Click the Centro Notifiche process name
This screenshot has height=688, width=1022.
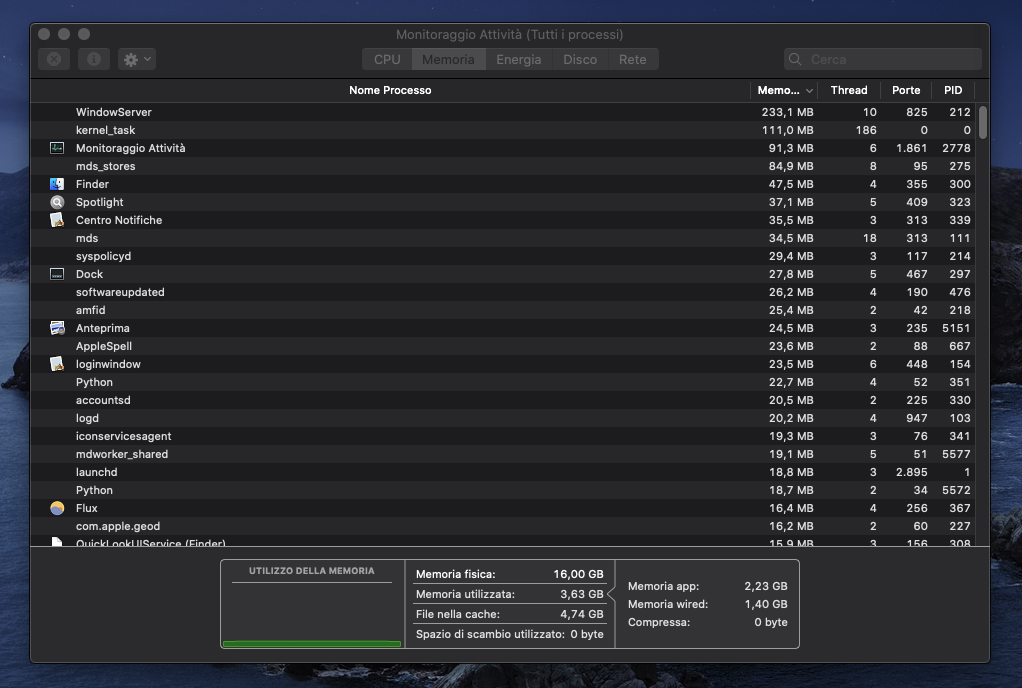pyautogui.click(x=119, y=220)
